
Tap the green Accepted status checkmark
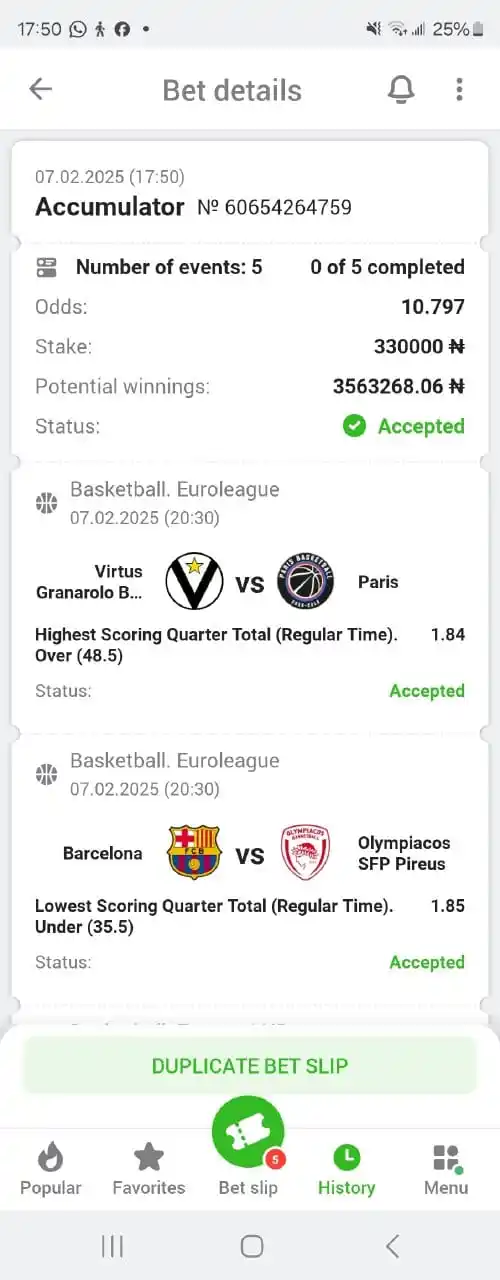[354, 426]
